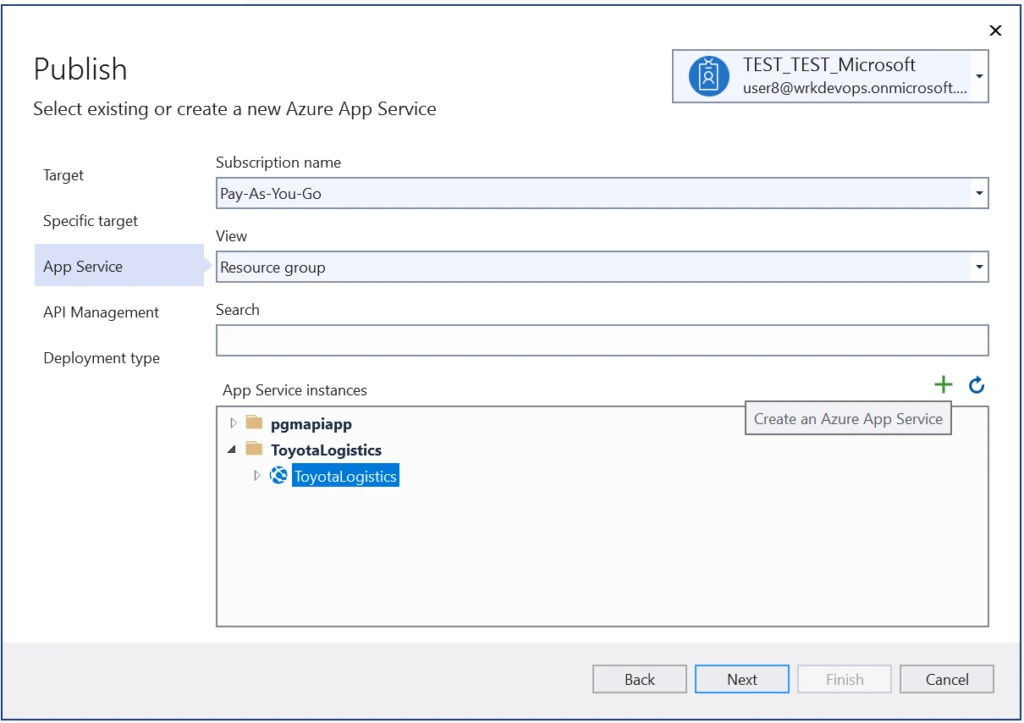Cancel the publish wizard
This screenshot has height=723, width=1024.
(946, 678)
